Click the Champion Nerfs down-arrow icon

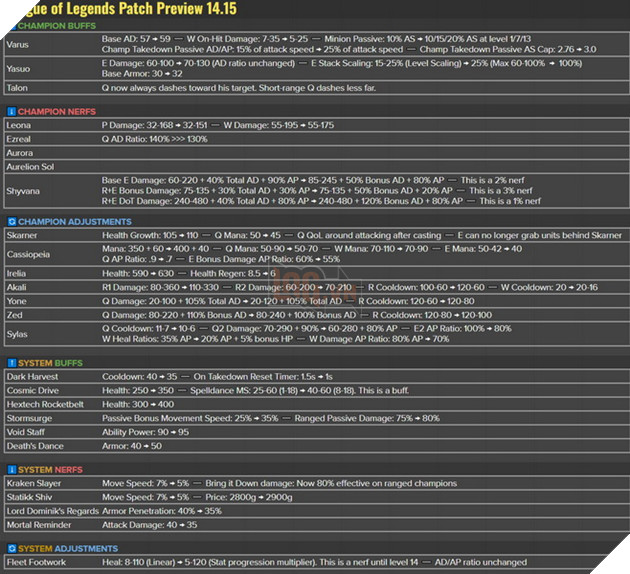[11, 112]
